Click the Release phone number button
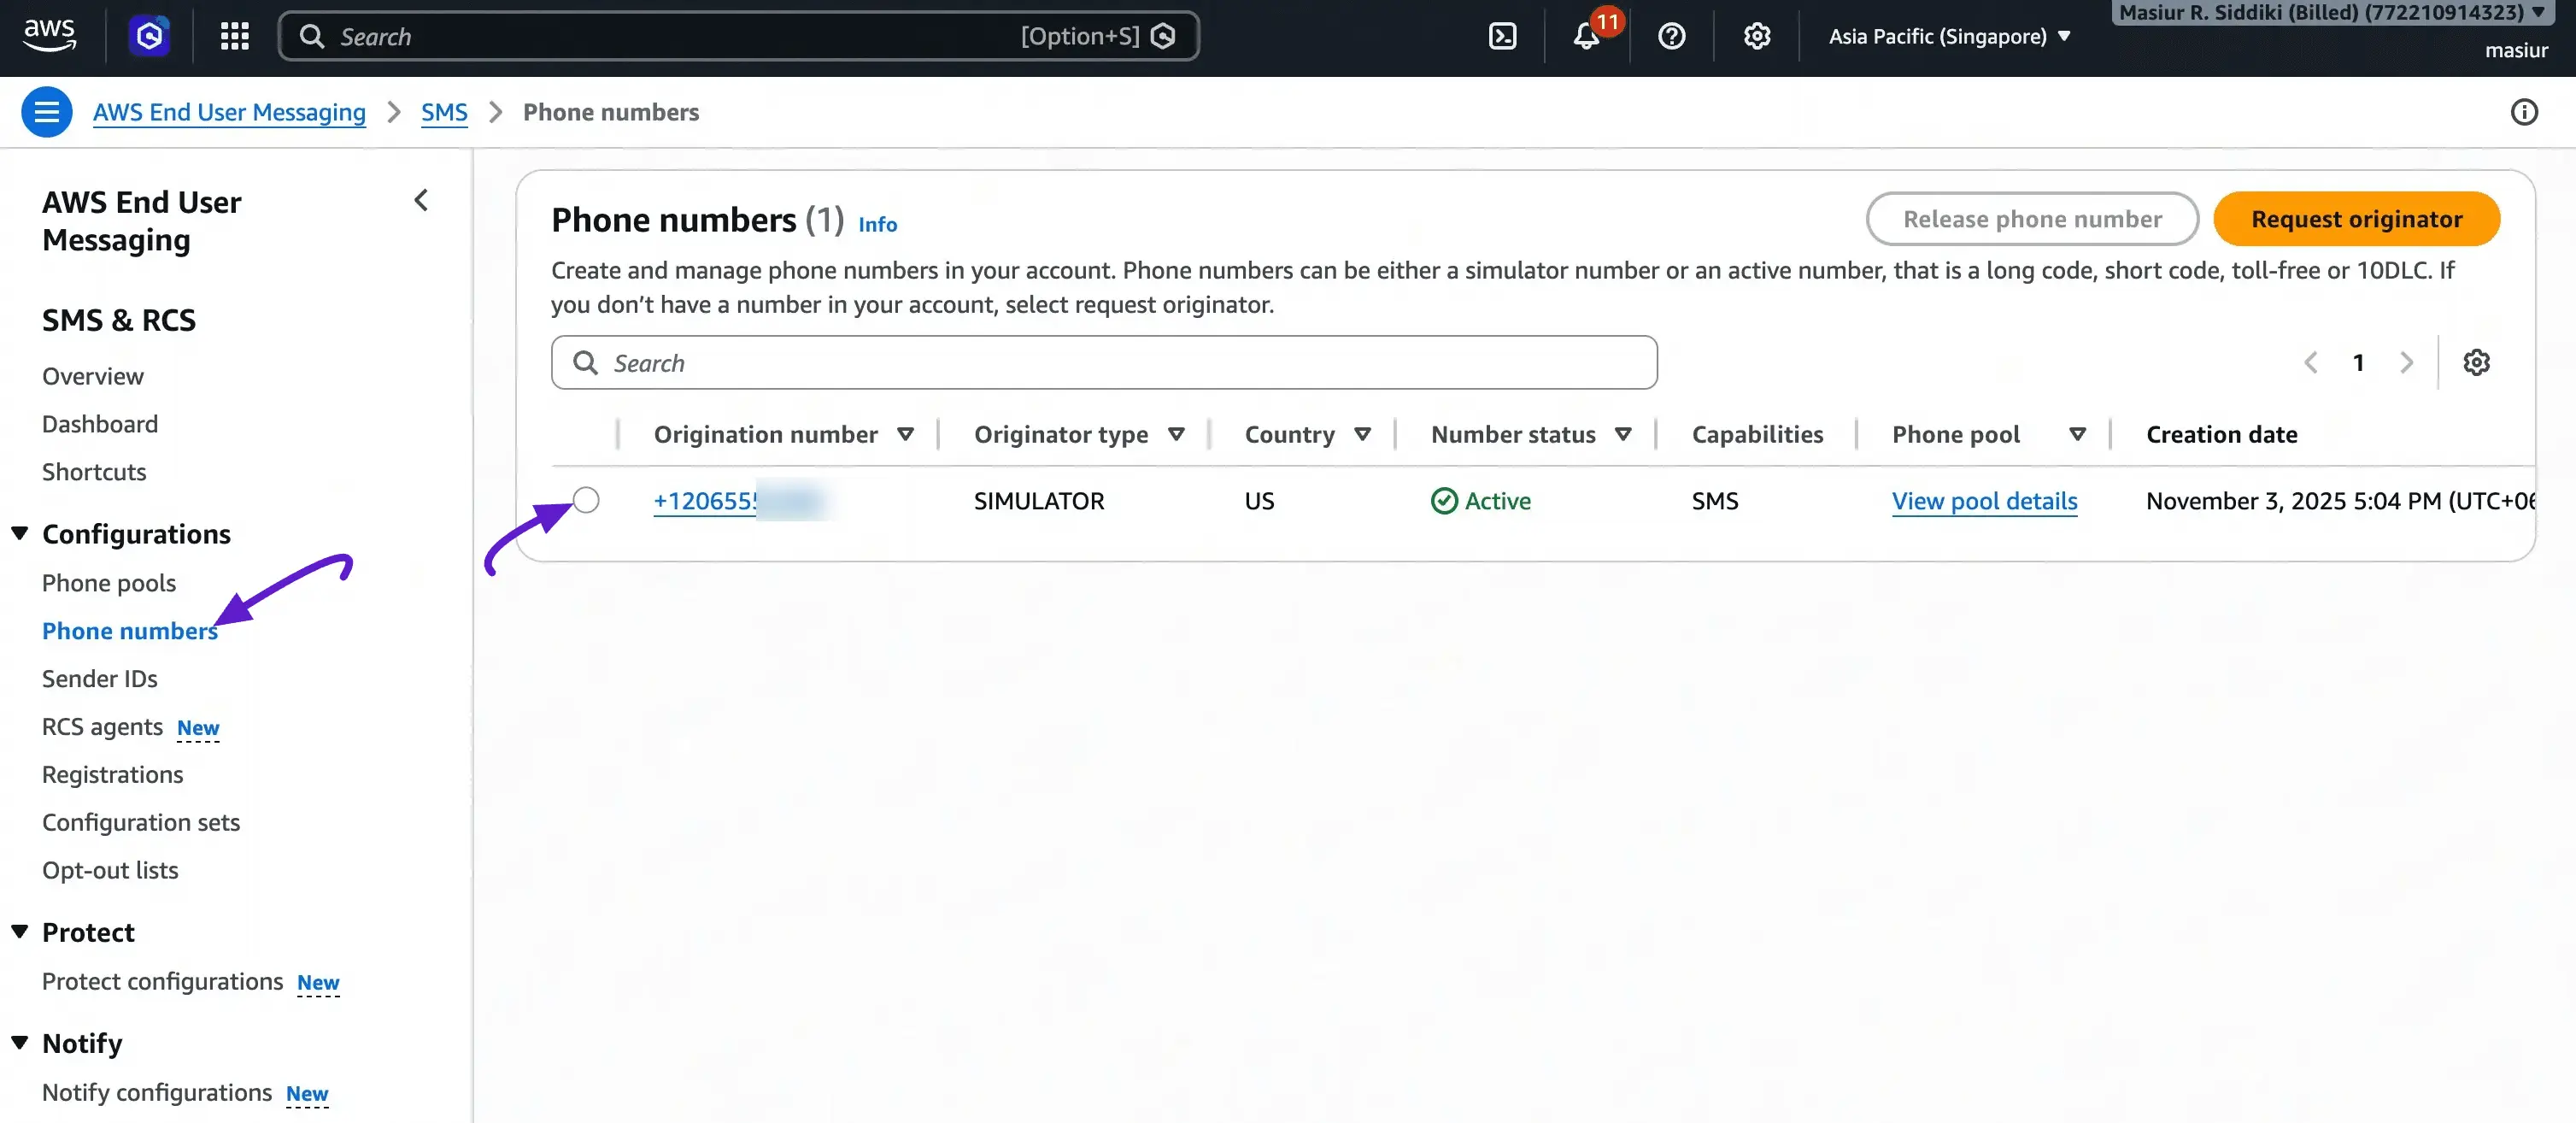The width and height of the screenshot is (2576, 1123). pyautogui.click(x=2032, y=219)
